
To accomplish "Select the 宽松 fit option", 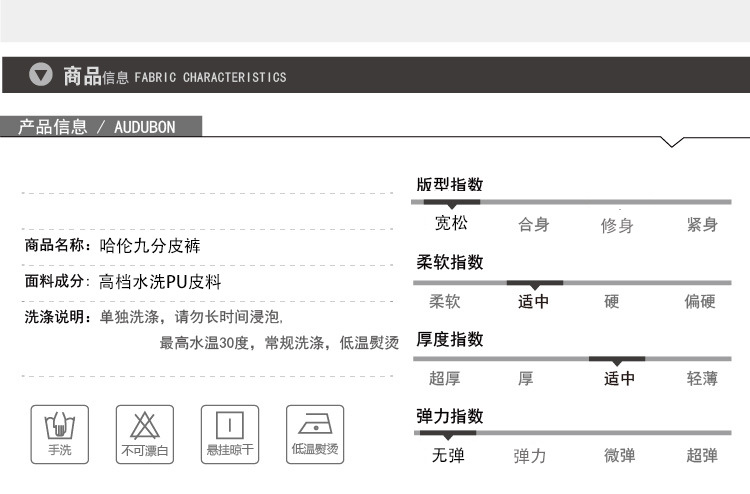I will point(451,223).
